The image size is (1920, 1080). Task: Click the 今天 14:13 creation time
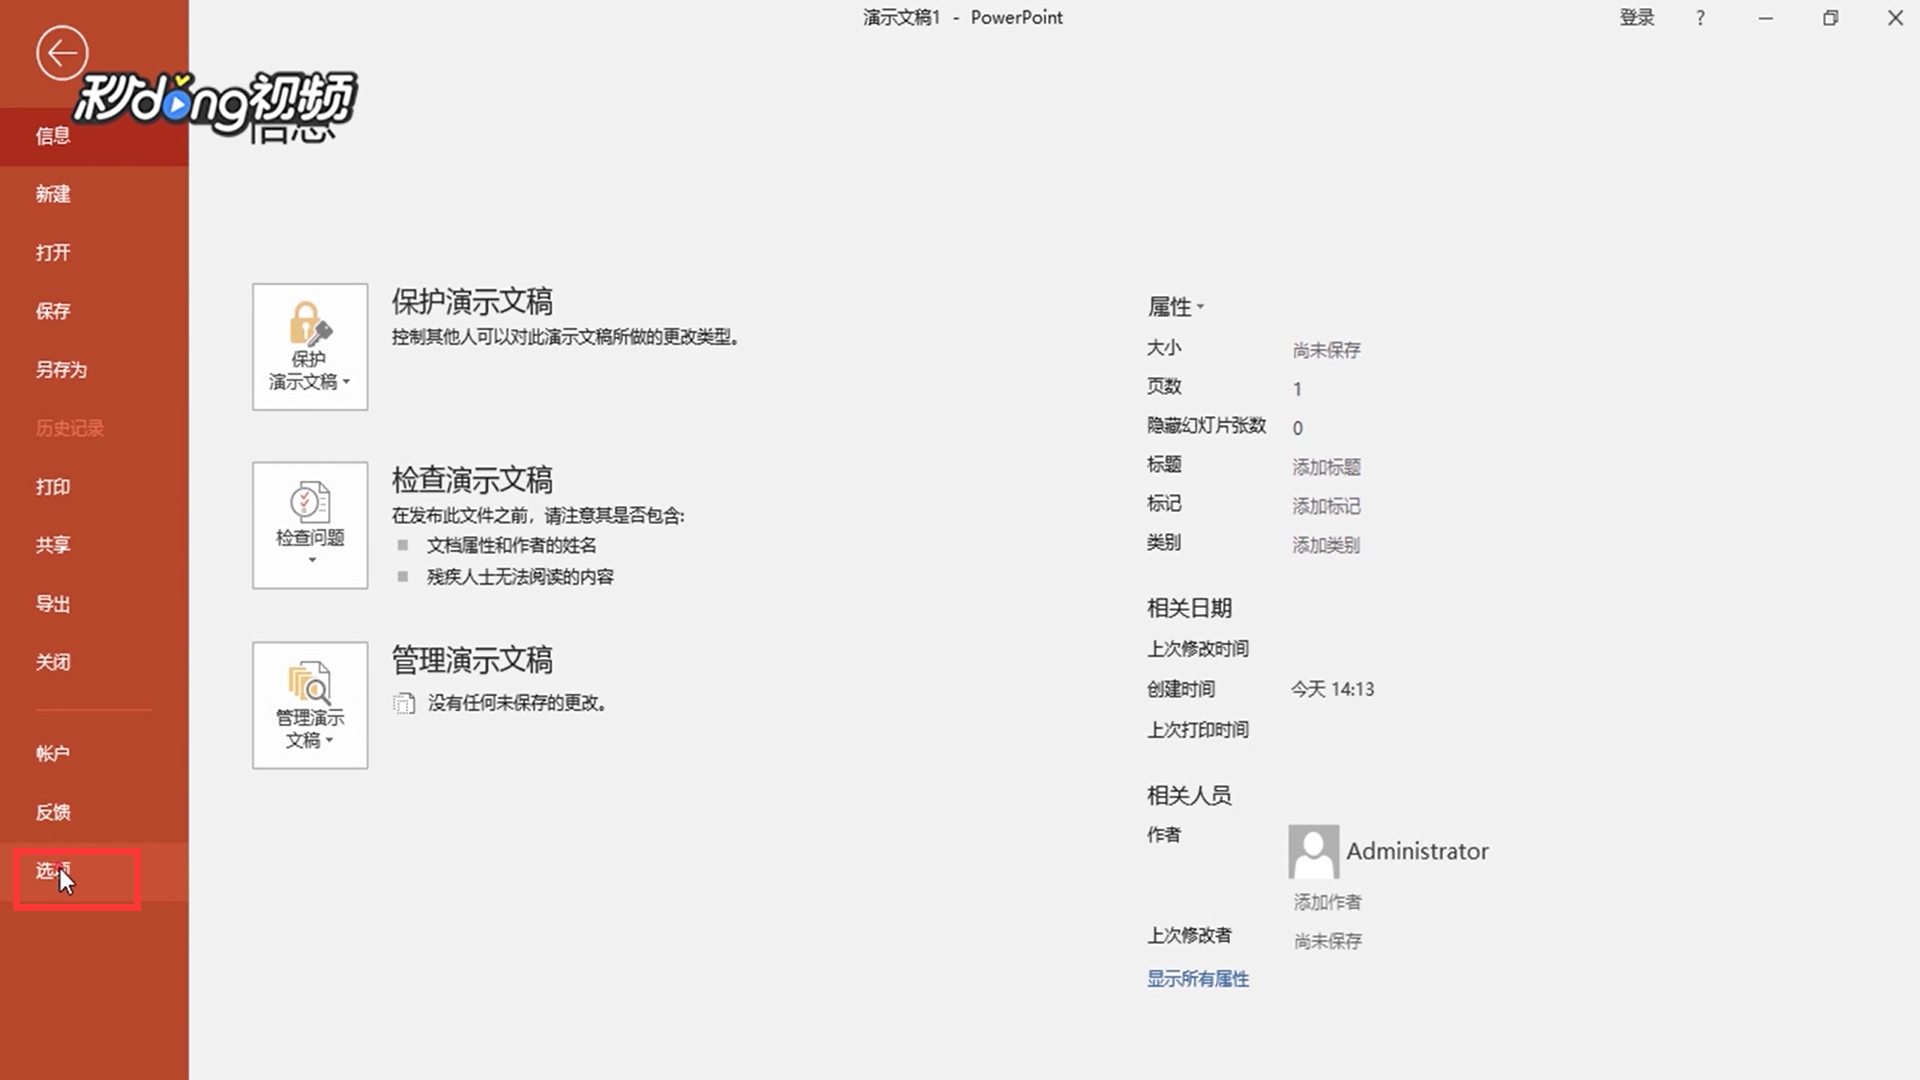point(1332,689)
